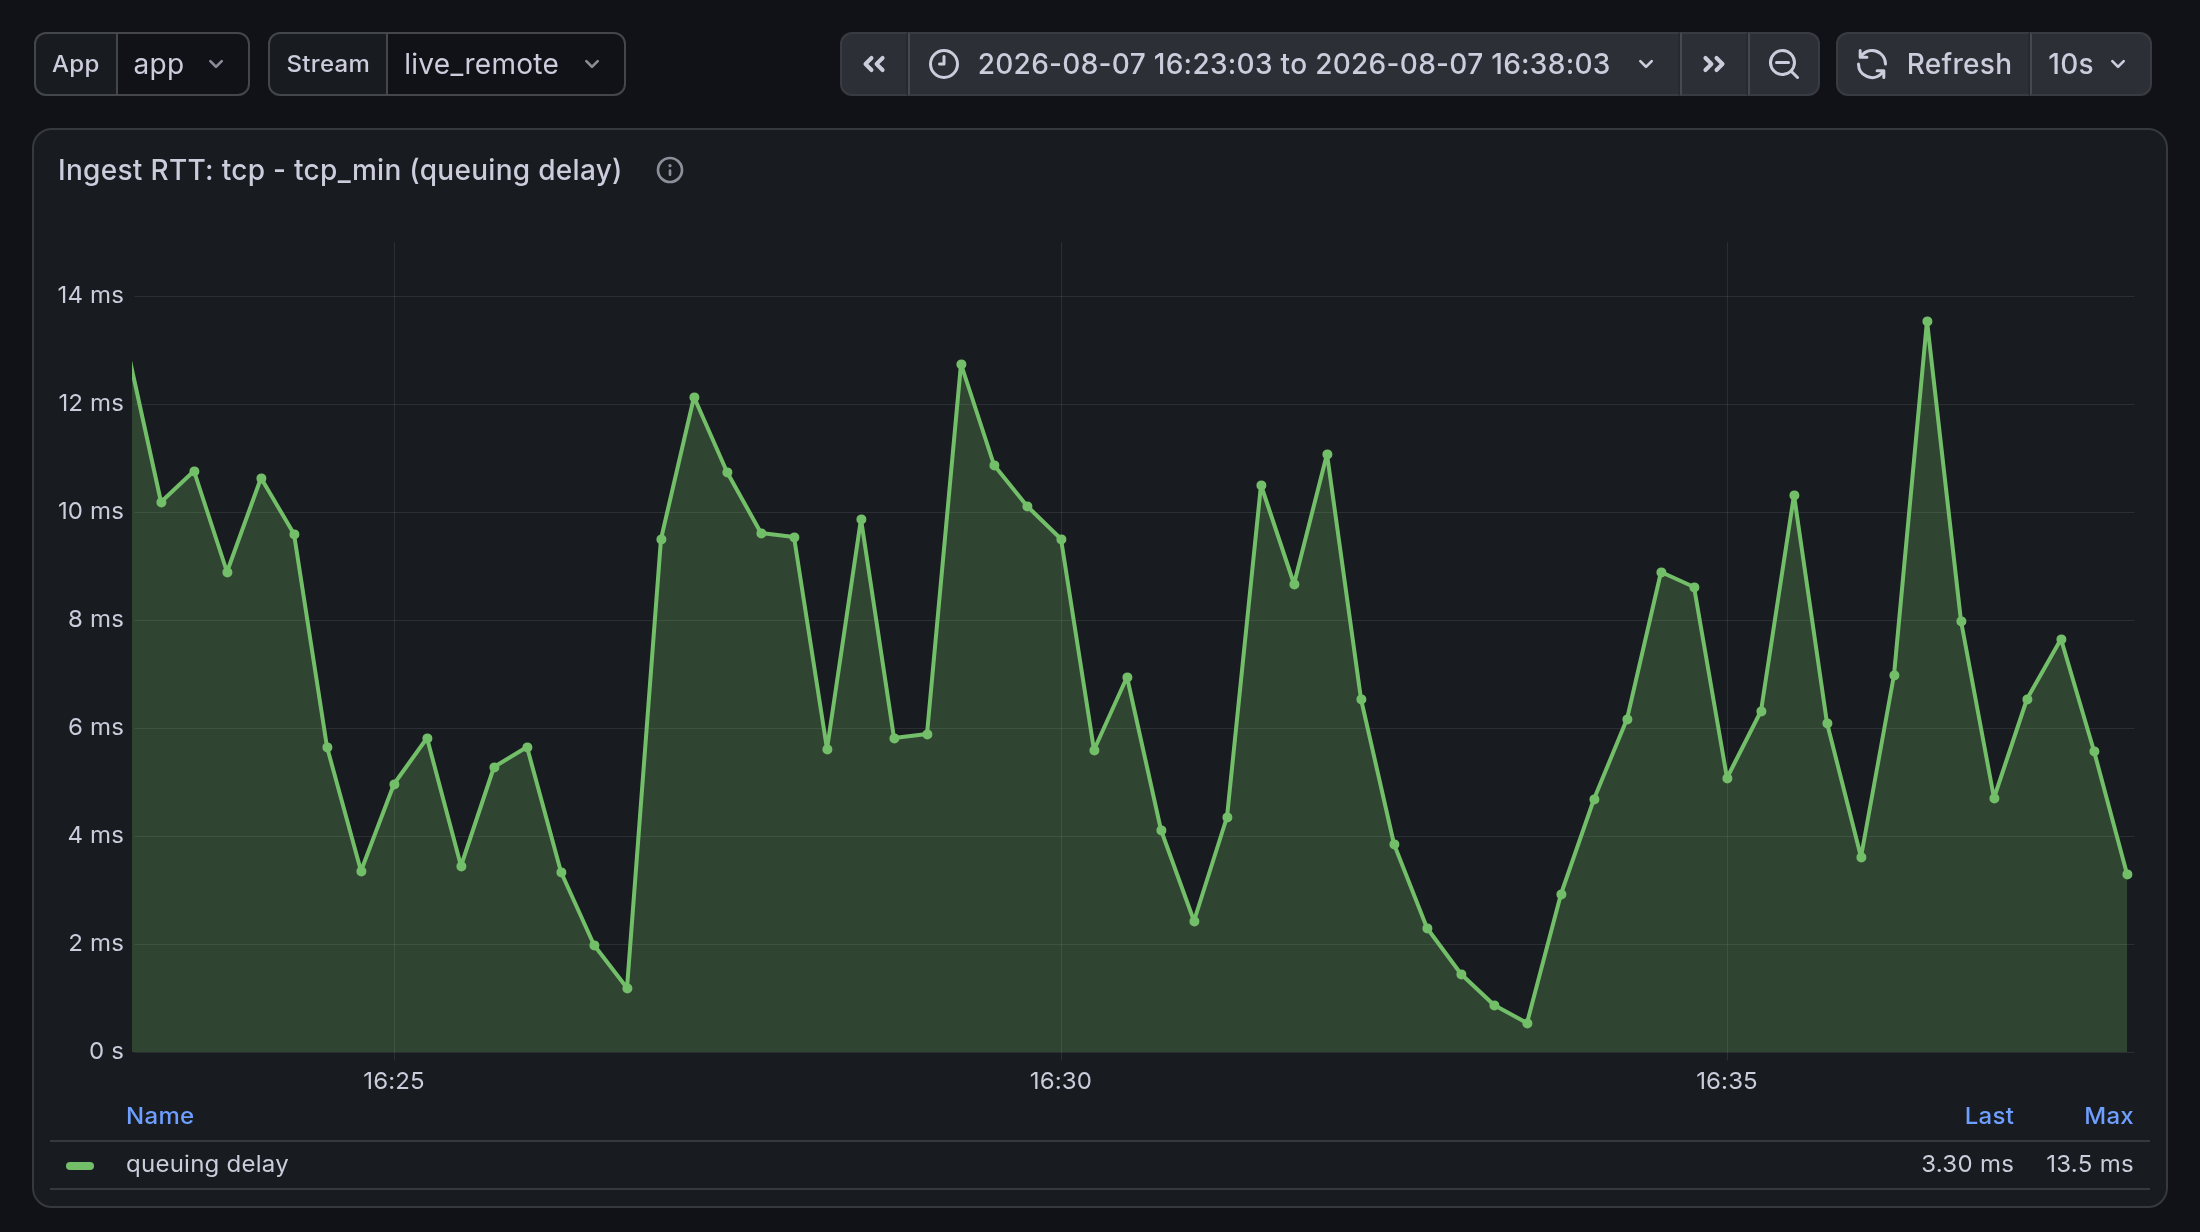The image size is (2200, 1232).
Task: Open color picker for queuing delay swatch
Action: click(x=80, y=1165)
